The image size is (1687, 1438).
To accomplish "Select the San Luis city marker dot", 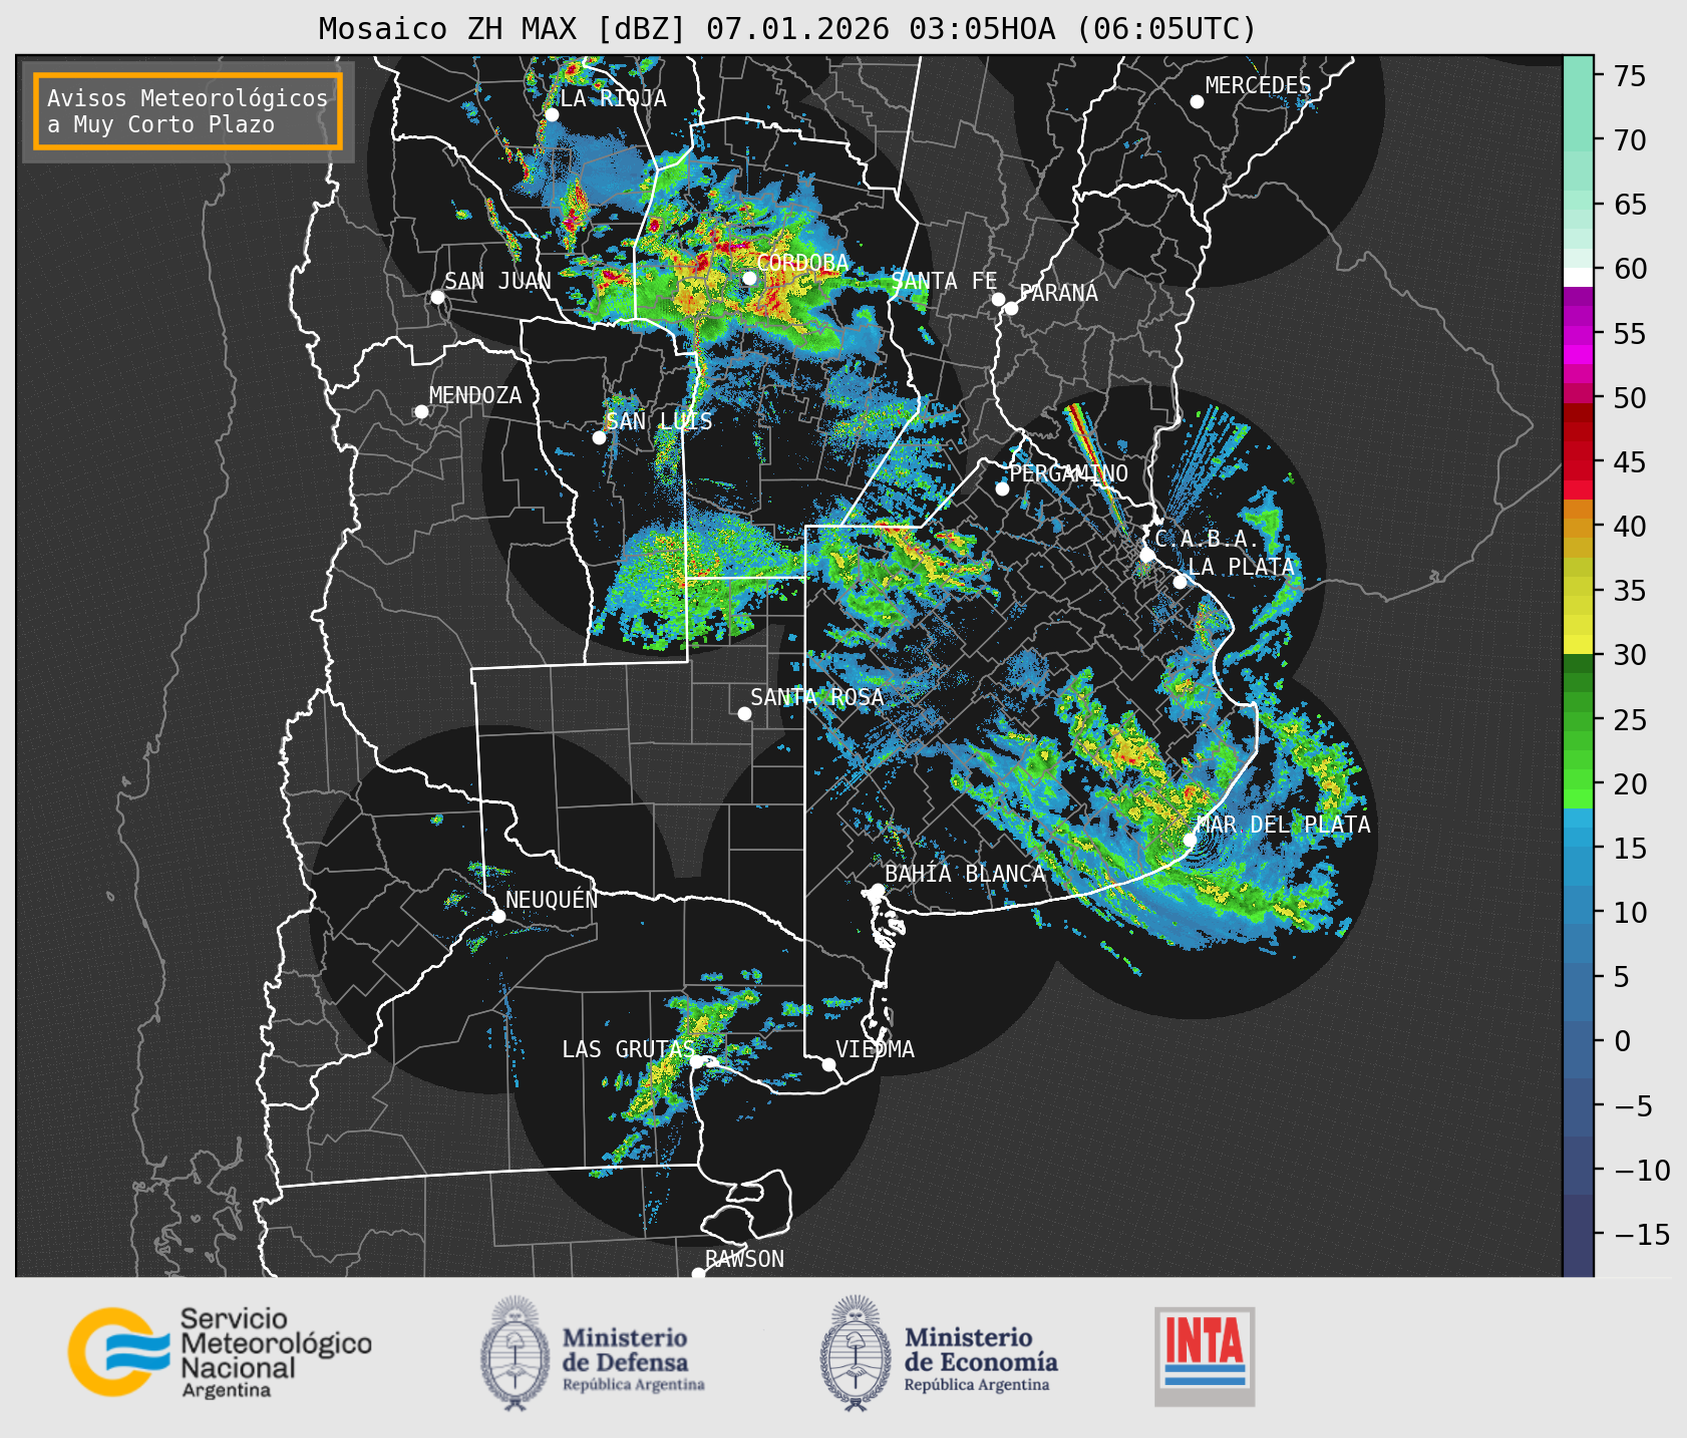I will point(599,438).
